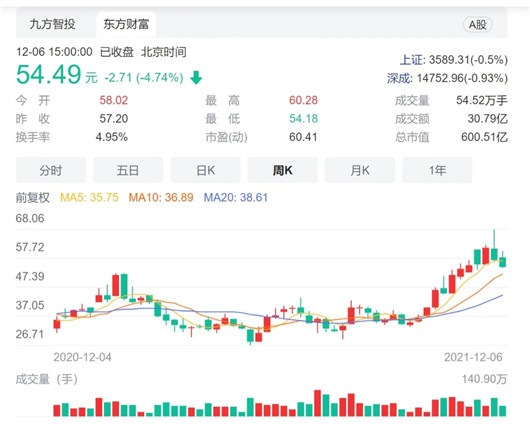
Task: Click the 2021-12-06 end date label
Action: pos(473,357)
